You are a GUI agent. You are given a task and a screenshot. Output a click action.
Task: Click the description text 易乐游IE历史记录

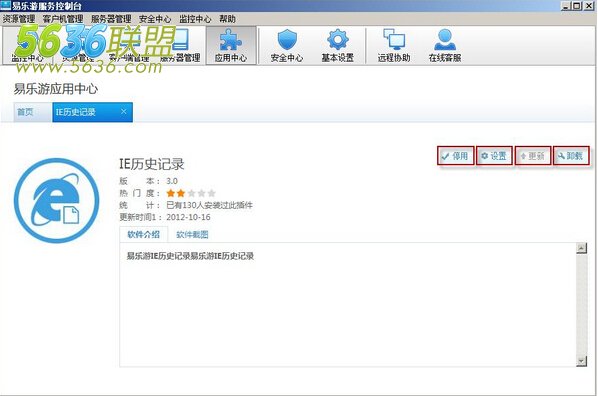point(190,256)
